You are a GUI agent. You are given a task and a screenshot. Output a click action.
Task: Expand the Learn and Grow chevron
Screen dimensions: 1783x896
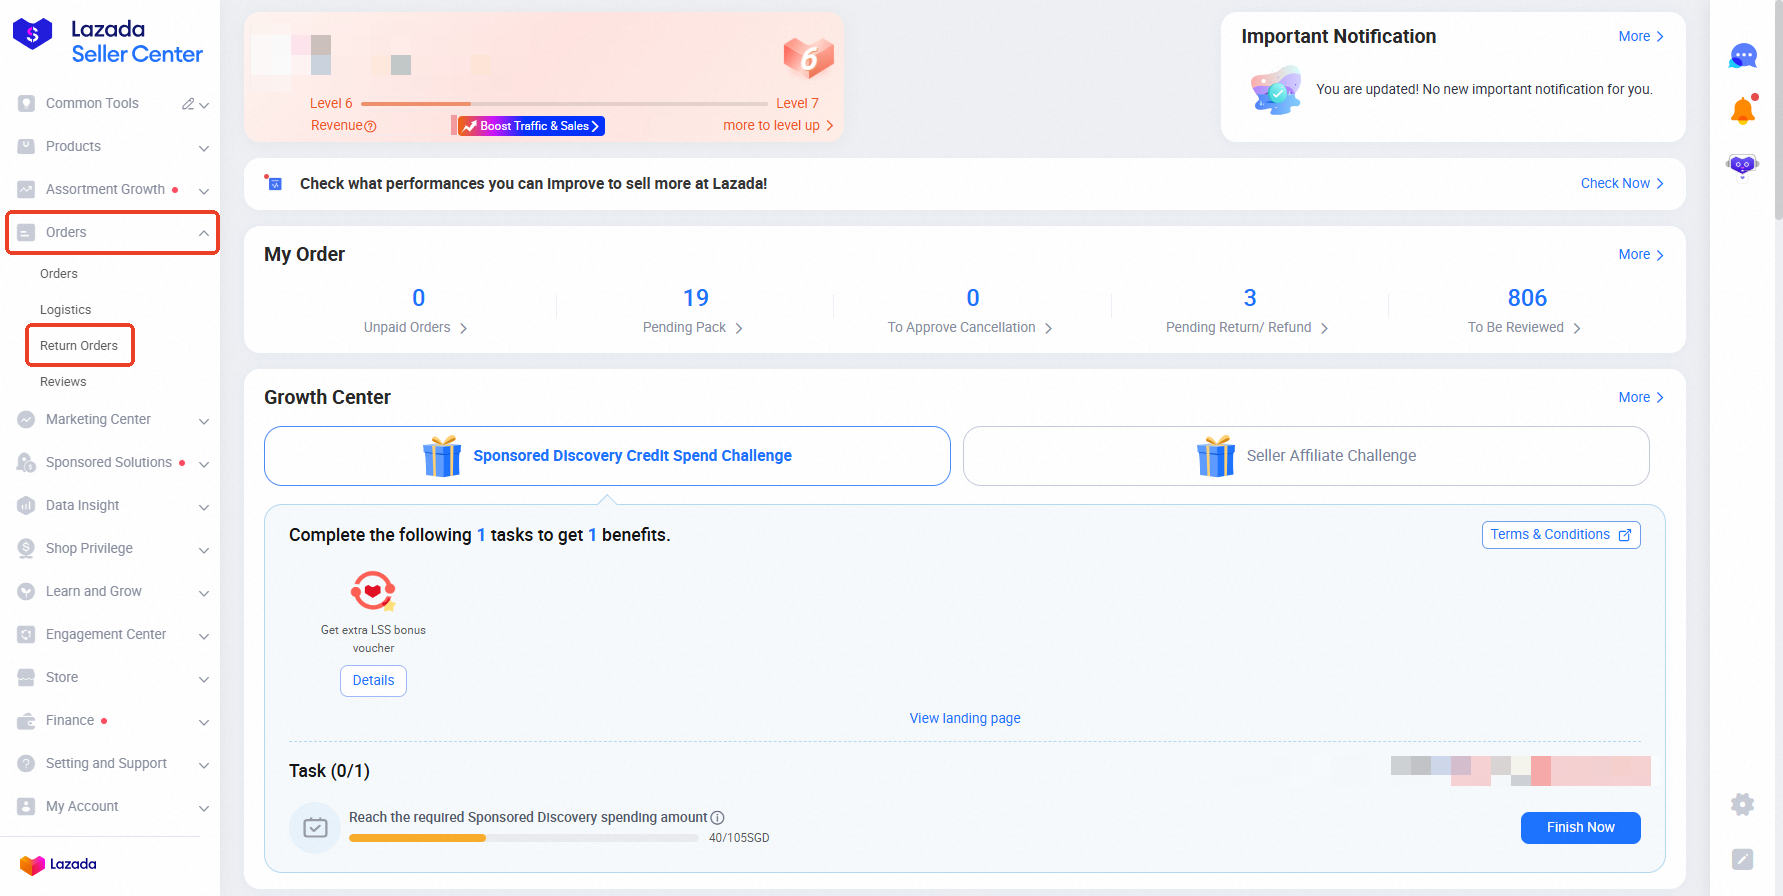point(204,593)
